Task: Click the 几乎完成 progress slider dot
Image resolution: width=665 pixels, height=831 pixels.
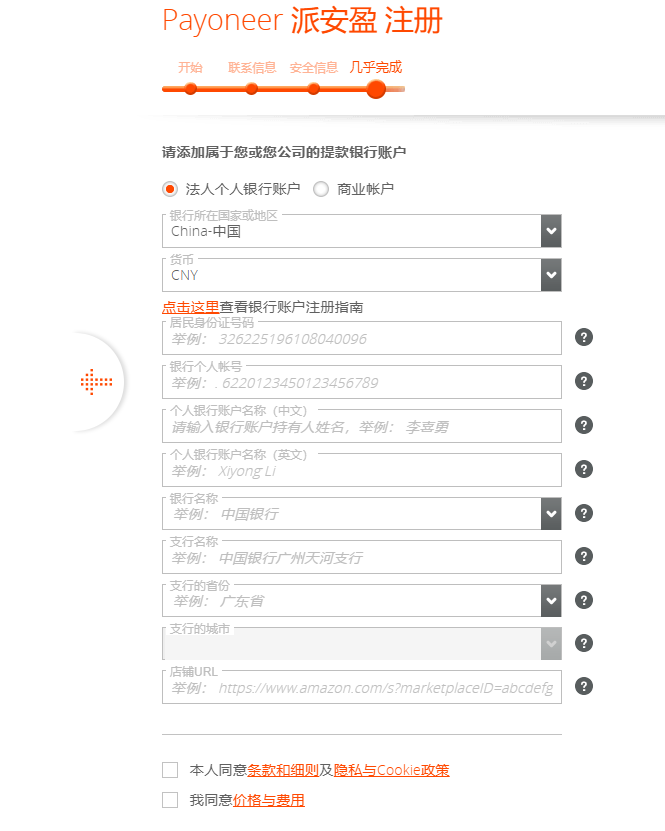Action: pyautogui.click(x=376, y=89)
